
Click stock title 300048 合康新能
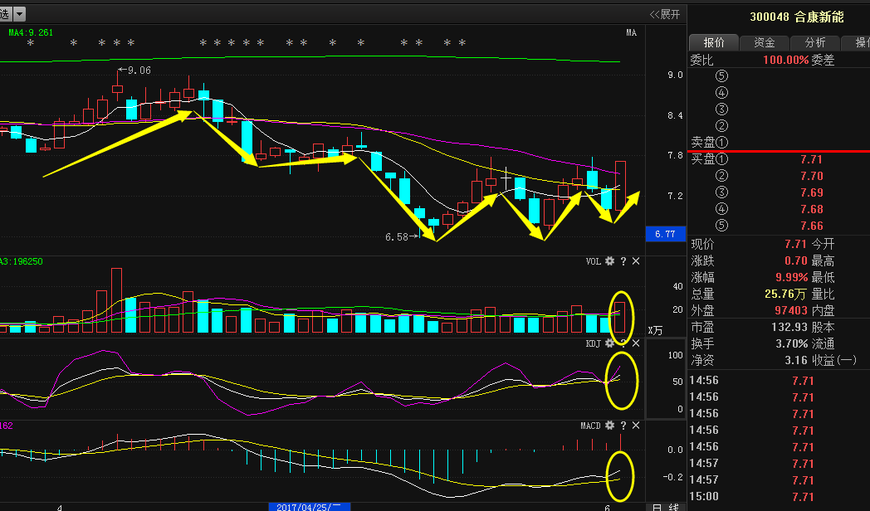tap(797, 17)
